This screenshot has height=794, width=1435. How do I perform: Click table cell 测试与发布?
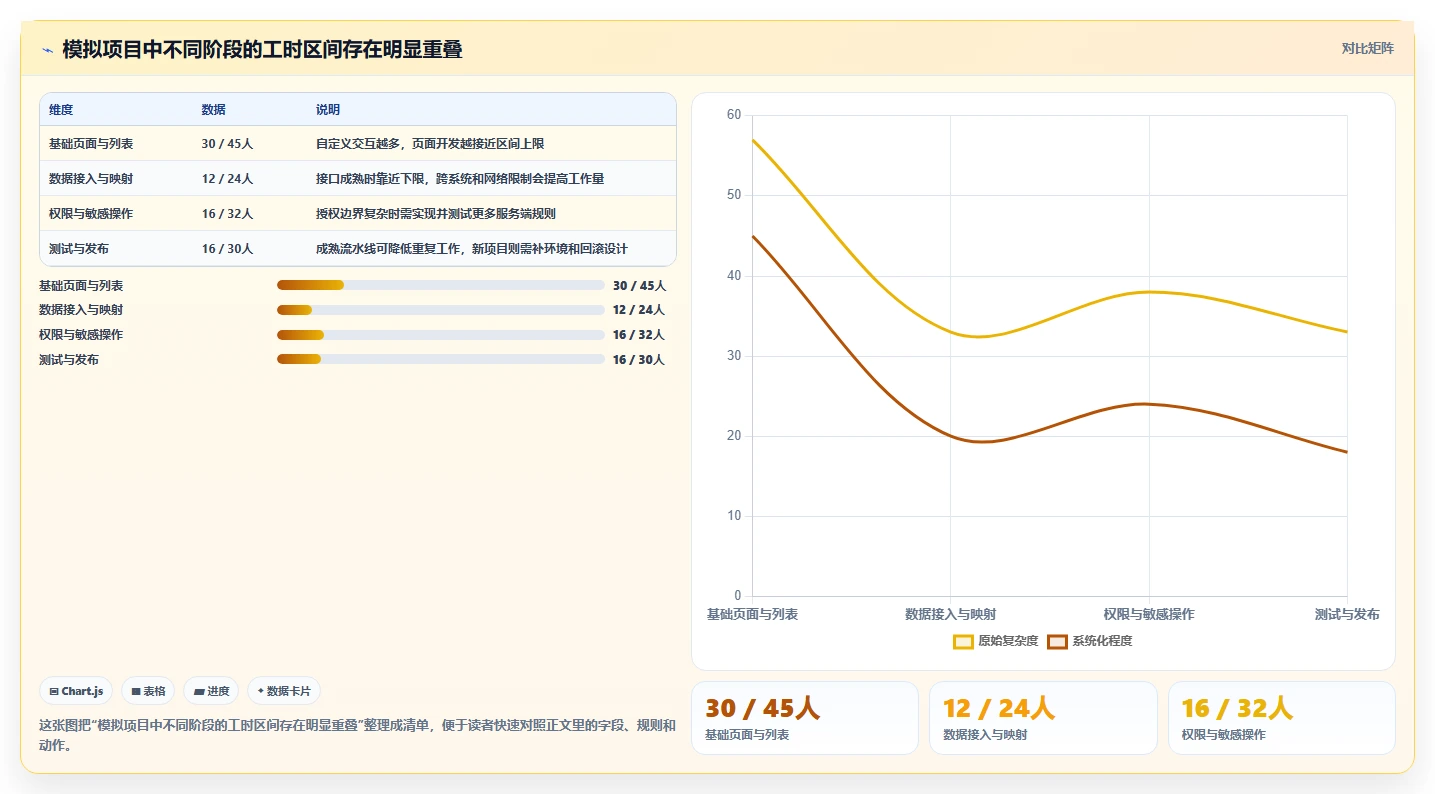pyautogui.click(x=79, y=249)
